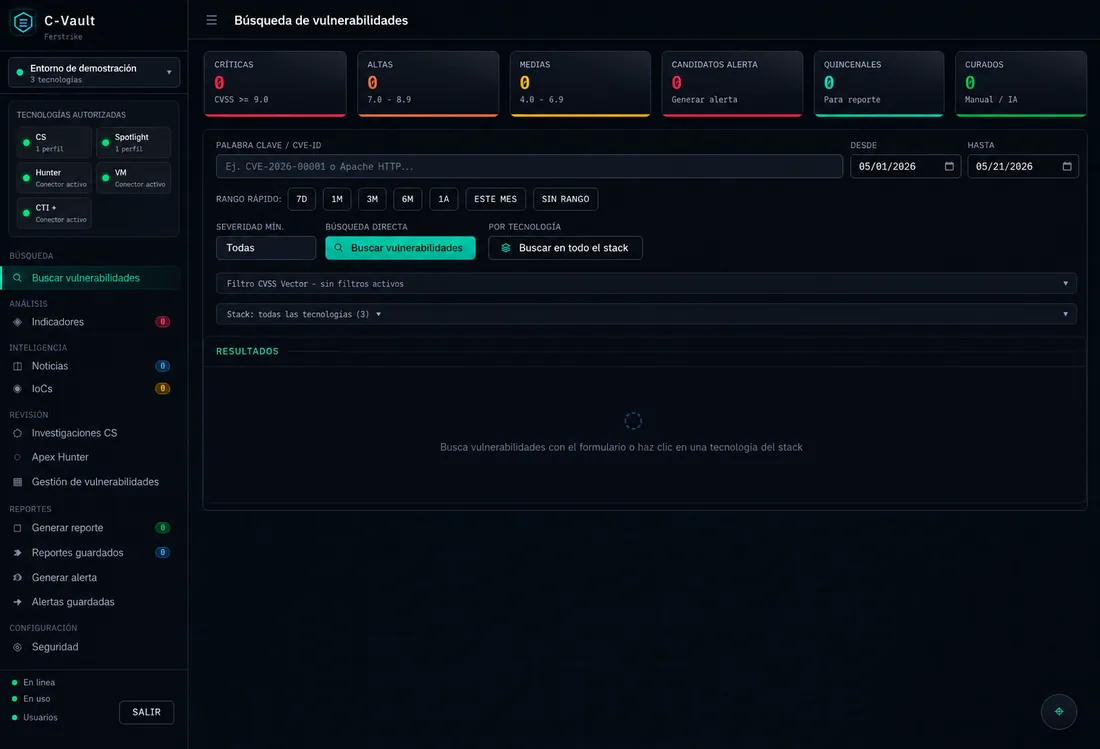1100x749 pixels.
Task: Click the Generar reporte square icon
Action: click(18, 528)
